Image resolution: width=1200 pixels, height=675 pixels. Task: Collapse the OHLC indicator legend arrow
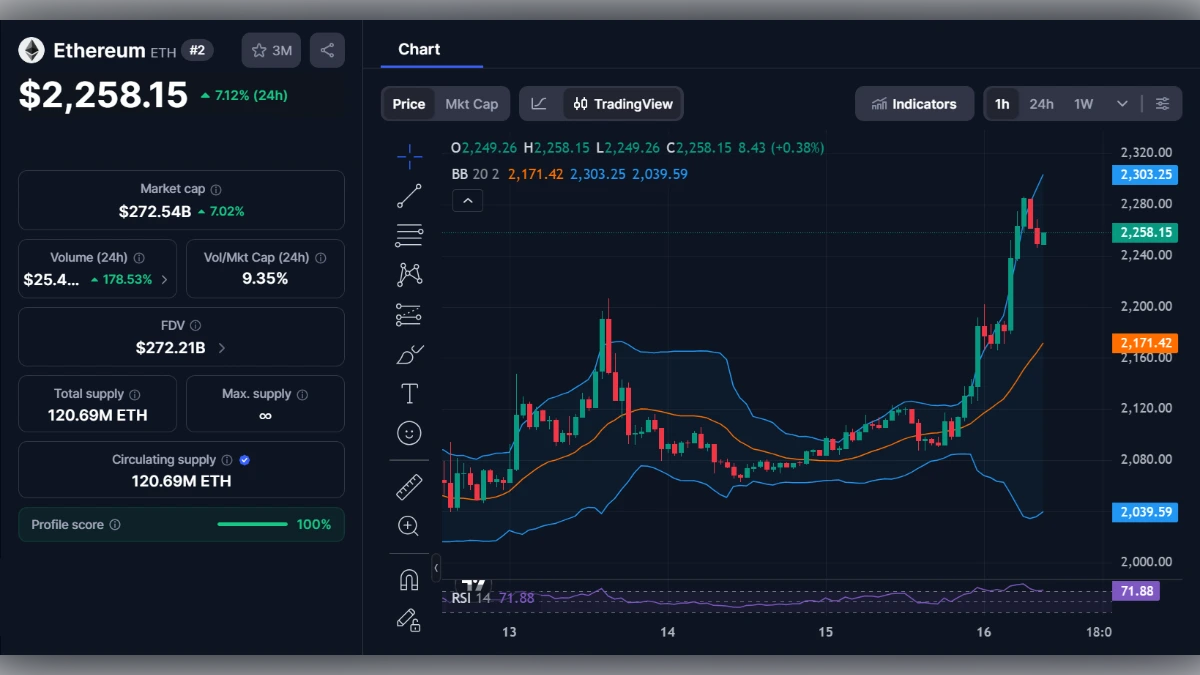tap(467, 200)
